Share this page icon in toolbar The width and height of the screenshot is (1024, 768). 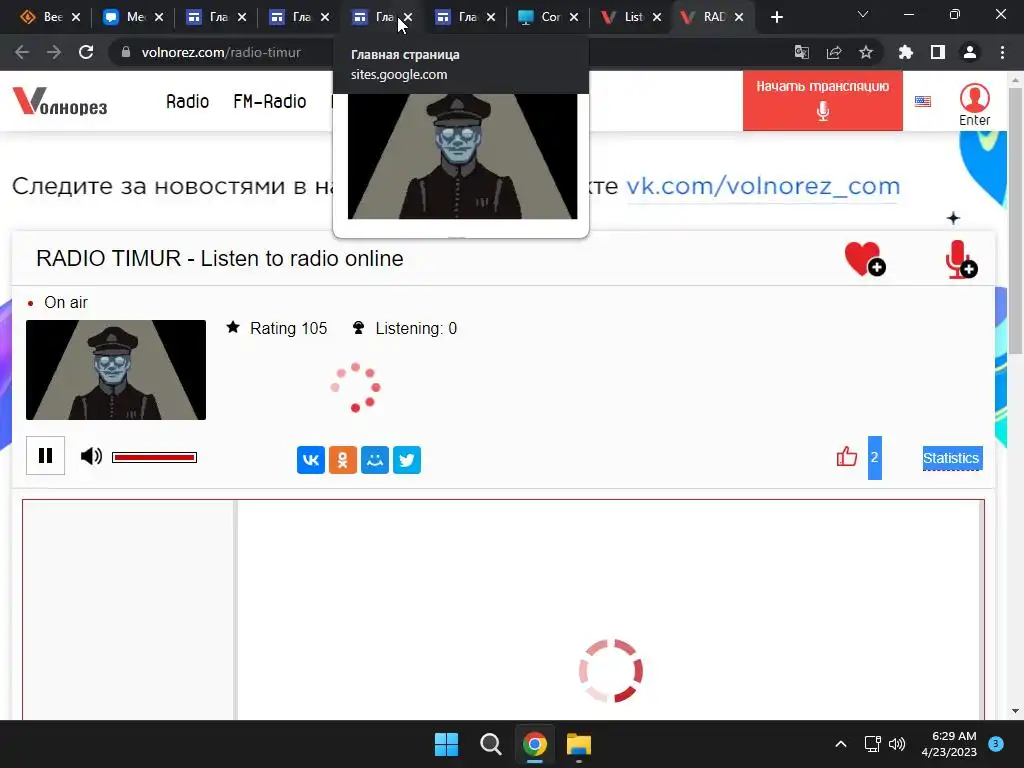coord(834,52)
